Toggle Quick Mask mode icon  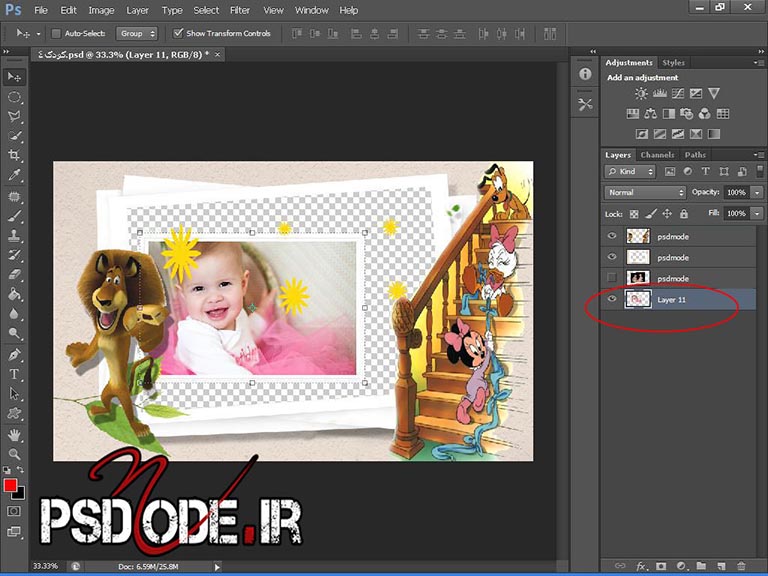(x=14, y=511)
